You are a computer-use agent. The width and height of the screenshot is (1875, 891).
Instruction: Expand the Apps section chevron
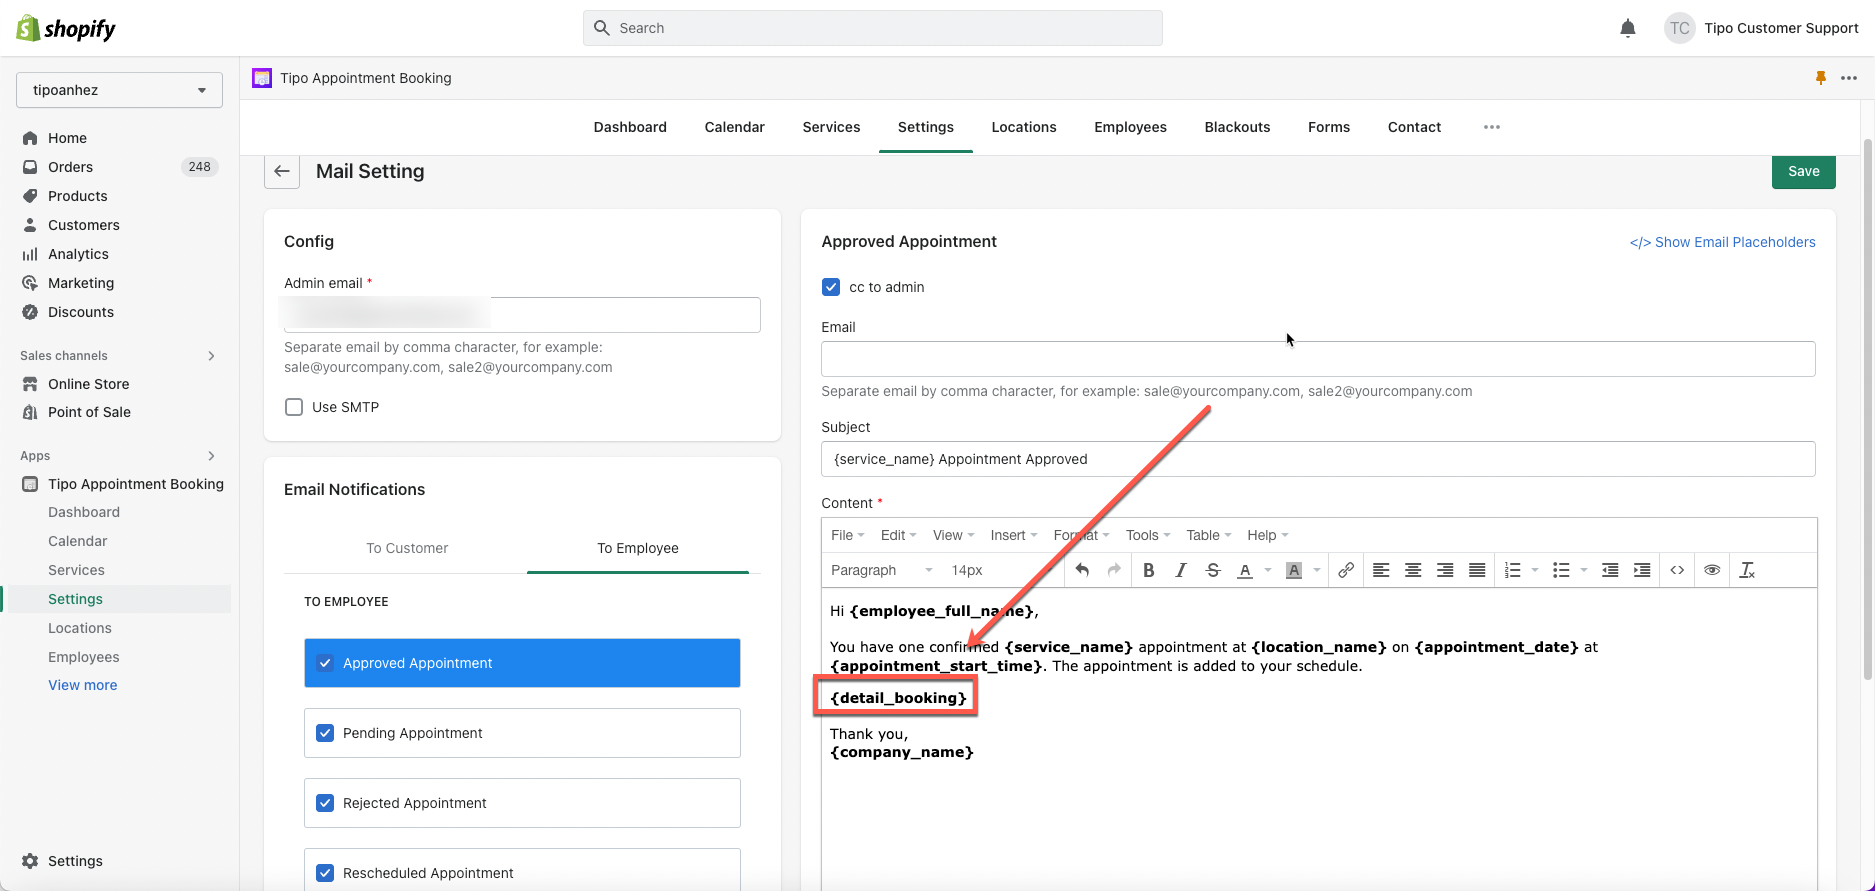click(211, 456)
